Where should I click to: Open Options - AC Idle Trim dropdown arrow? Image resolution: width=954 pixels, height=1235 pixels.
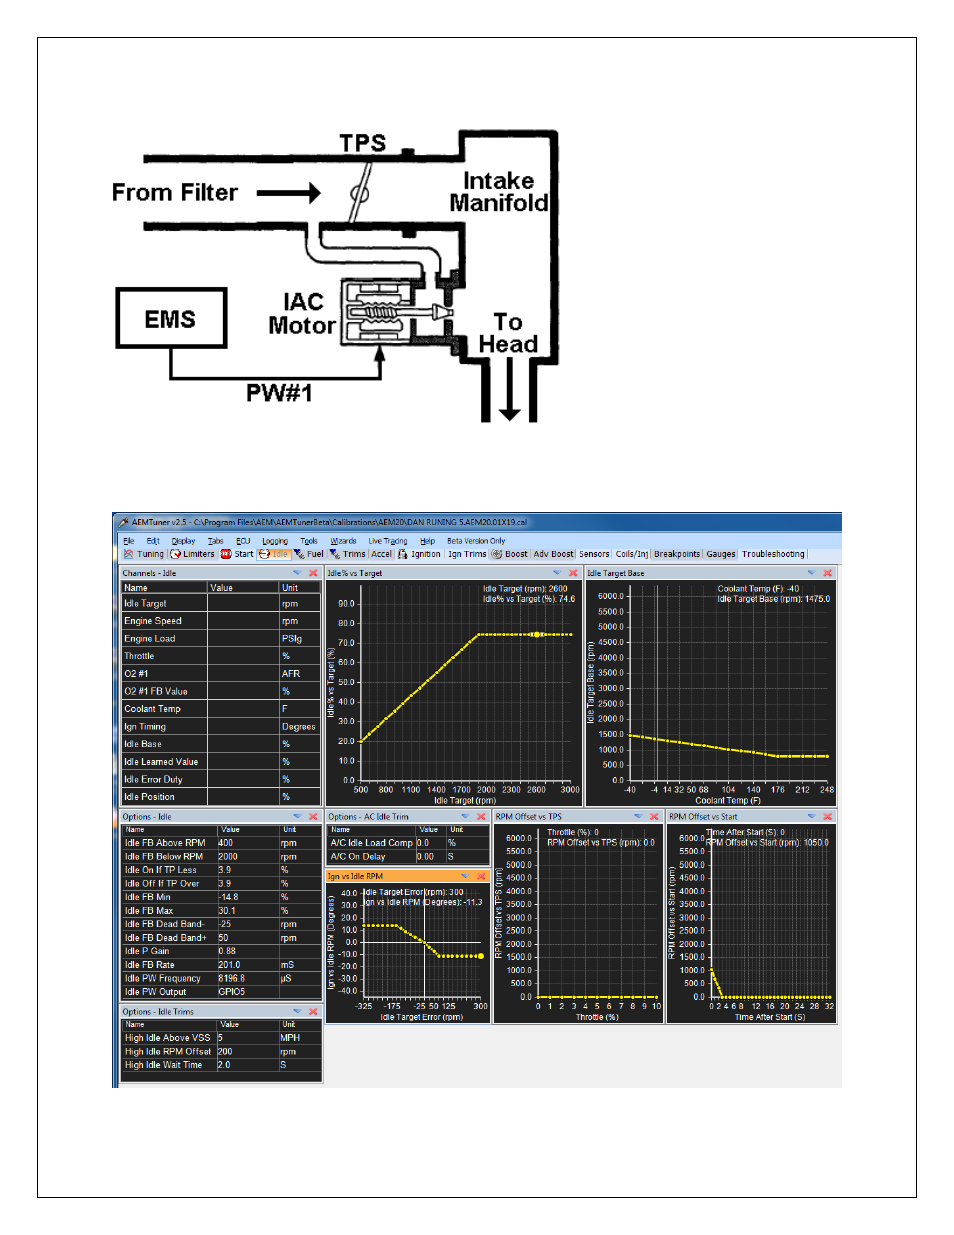[x=465, y=816]
